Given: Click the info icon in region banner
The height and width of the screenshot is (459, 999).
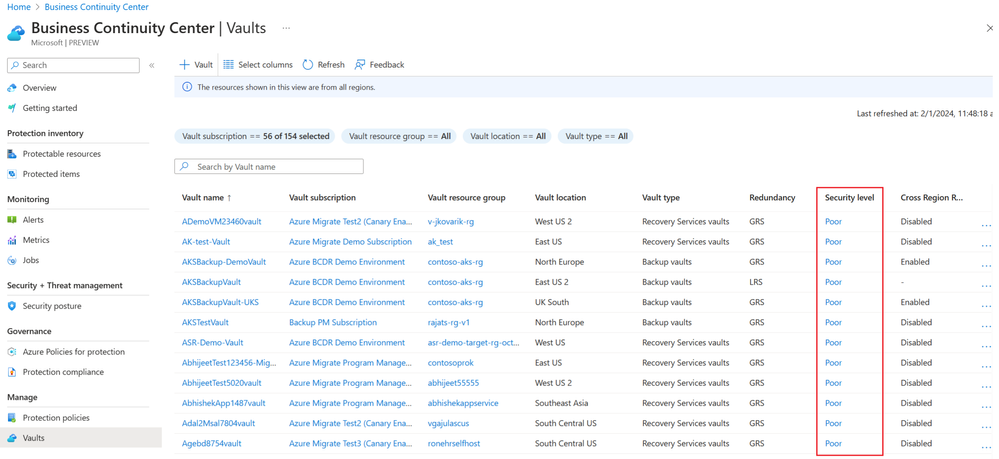Looking at the screenshot, I should tap(187, 87).
